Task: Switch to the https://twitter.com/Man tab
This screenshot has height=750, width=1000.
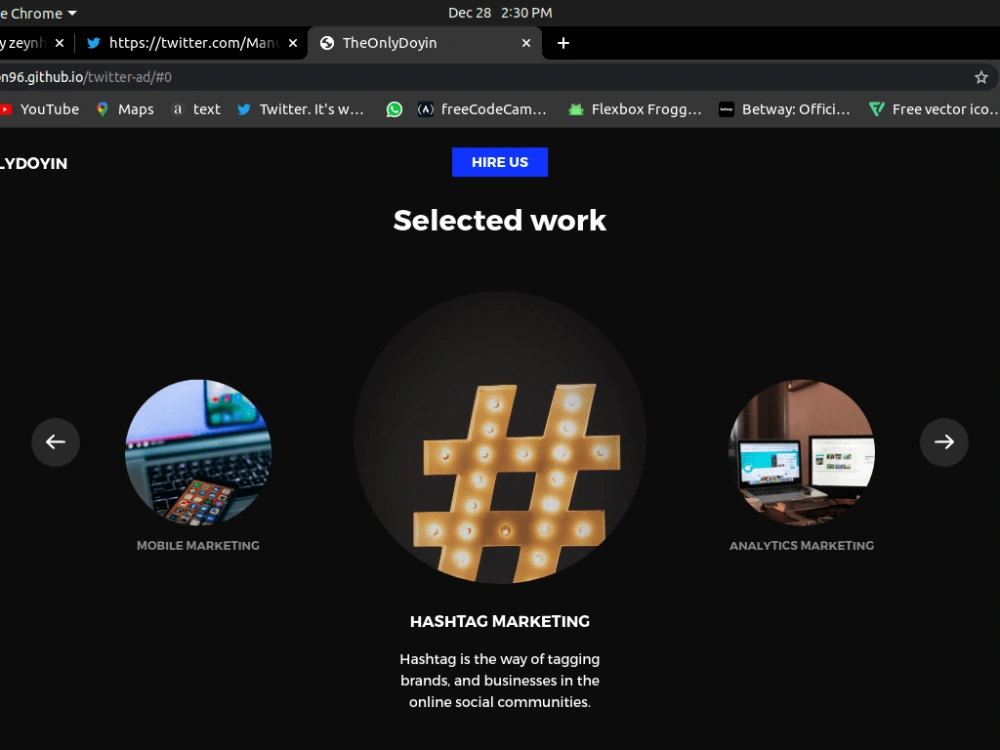Action: pyautogui.click(x=190, y=43)
